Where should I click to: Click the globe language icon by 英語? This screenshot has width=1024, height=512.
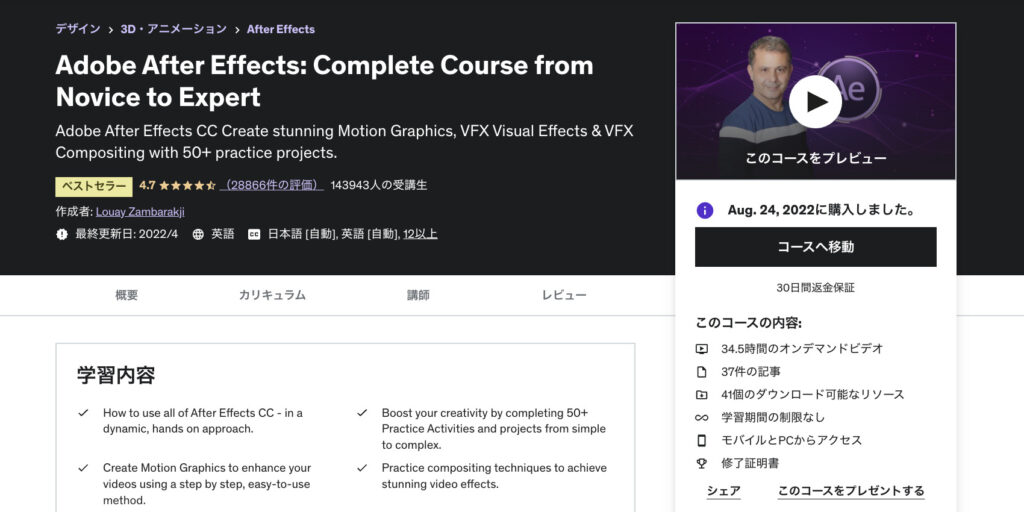click(x=198, y=234)
